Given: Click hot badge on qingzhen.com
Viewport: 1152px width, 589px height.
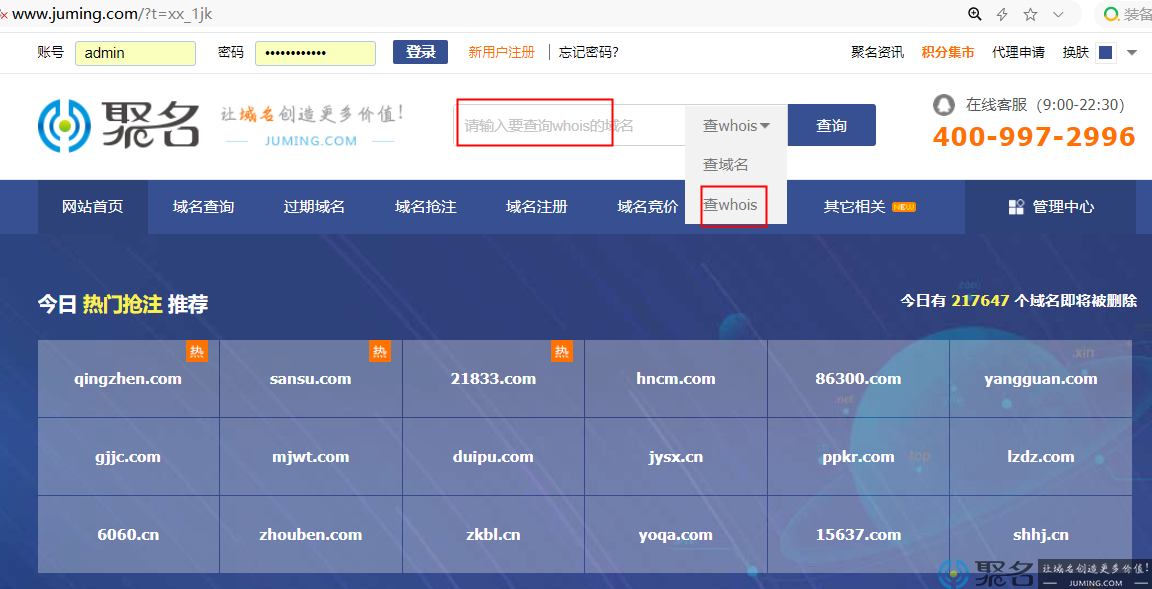Looking at the screenshot, I should click(197, 352).
